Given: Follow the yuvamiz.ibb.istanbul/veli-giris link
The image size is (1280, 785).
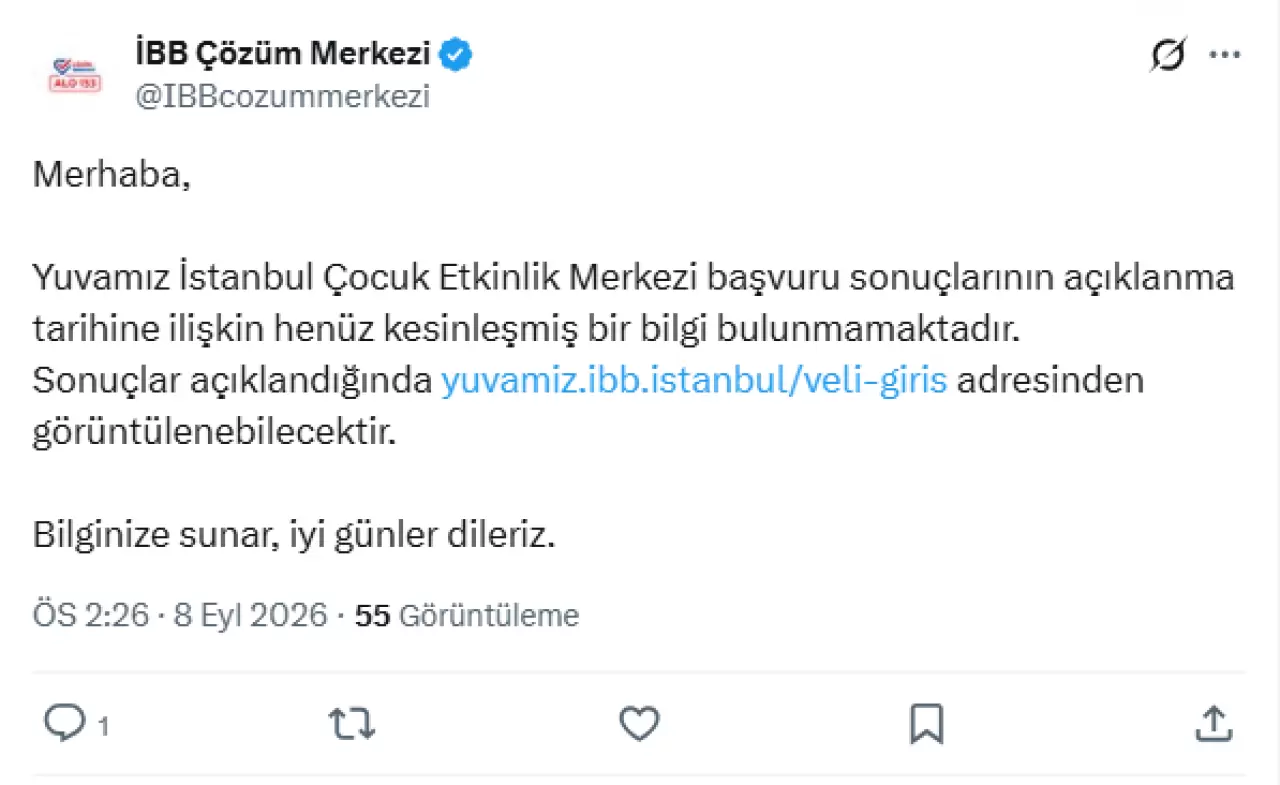Looking at the screenshot, I should click(694, 381).
